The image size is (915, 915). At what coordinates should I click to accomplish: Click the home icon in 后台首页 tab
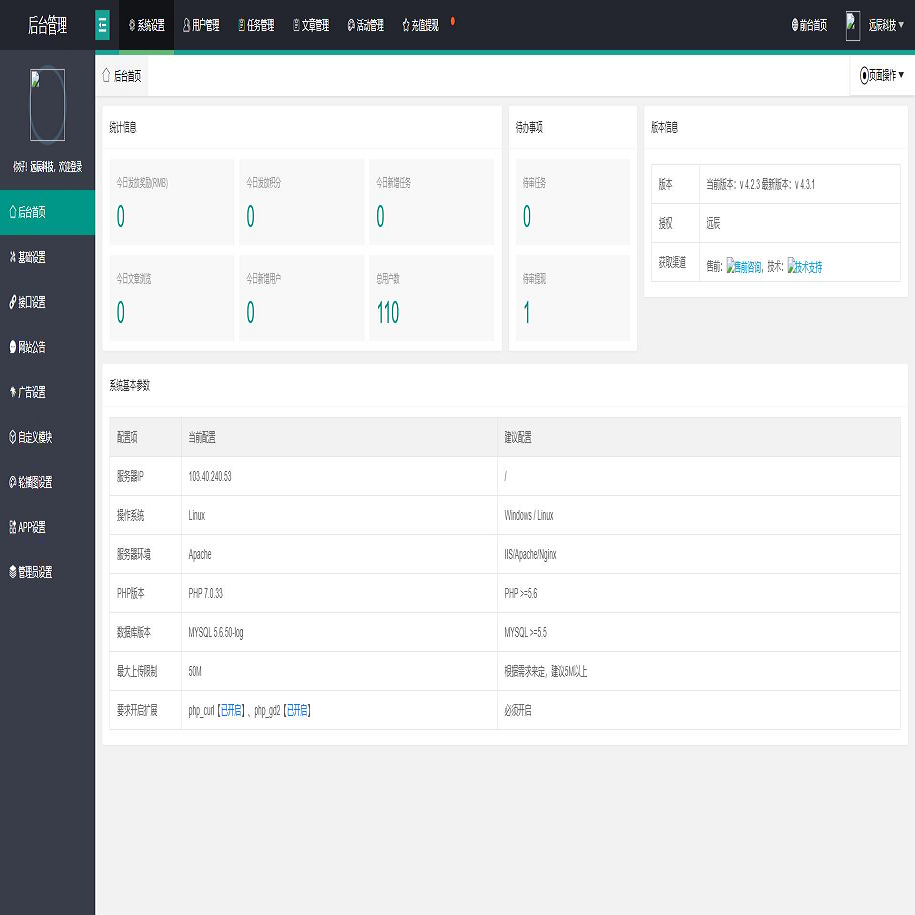(x=106, y=75)
